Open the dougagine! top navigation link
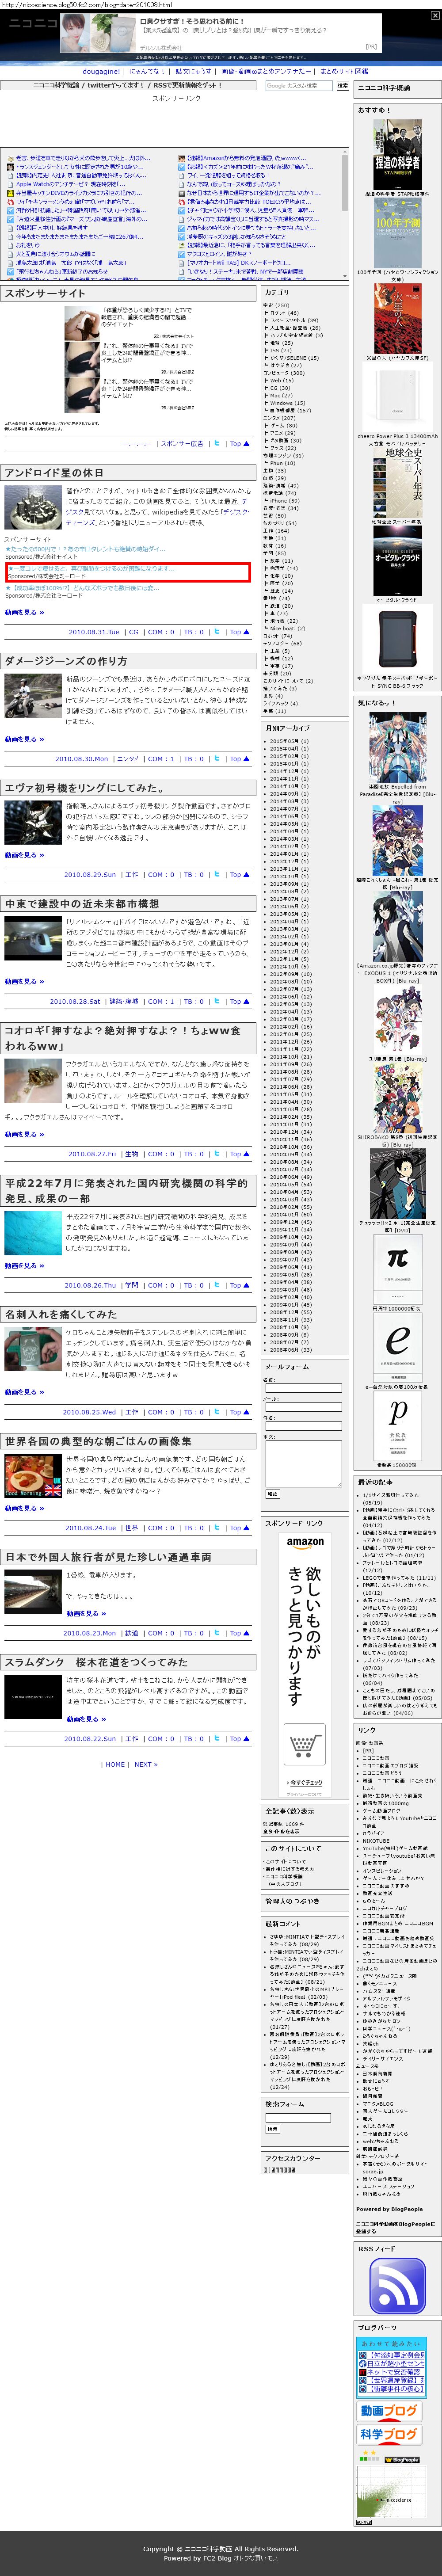This screenshot has width=442, height=2576. click(x=101, y=72)
